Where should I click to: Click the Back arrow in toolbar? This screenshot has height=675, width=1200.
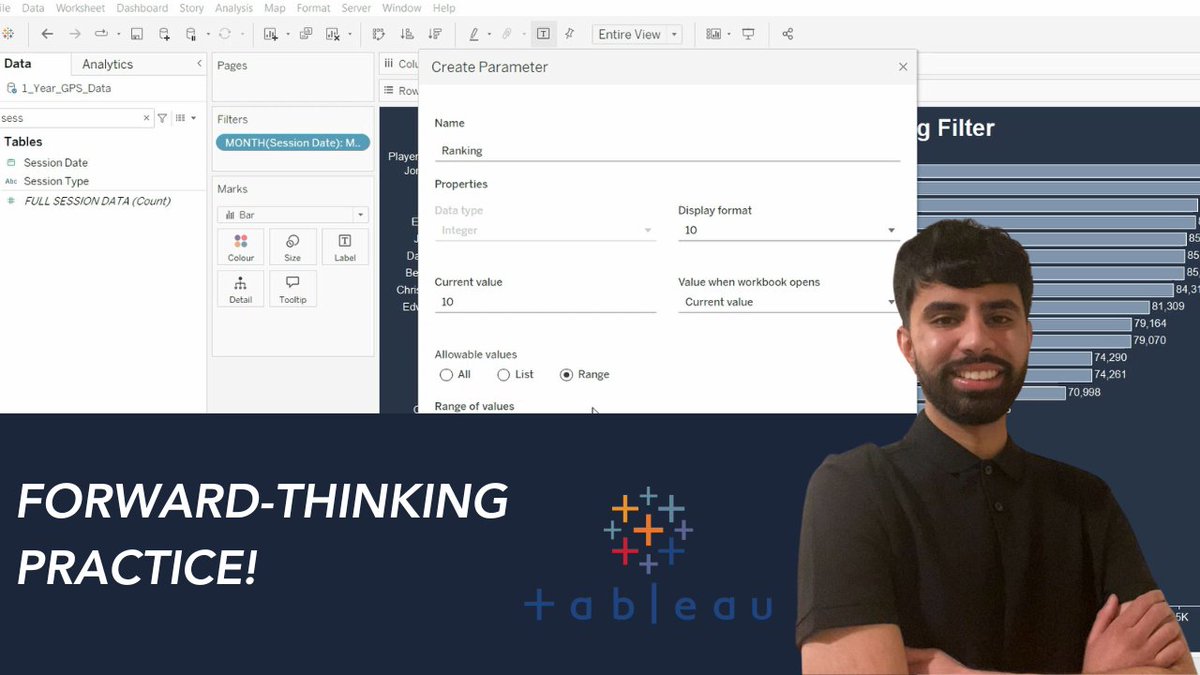[47, 34]
